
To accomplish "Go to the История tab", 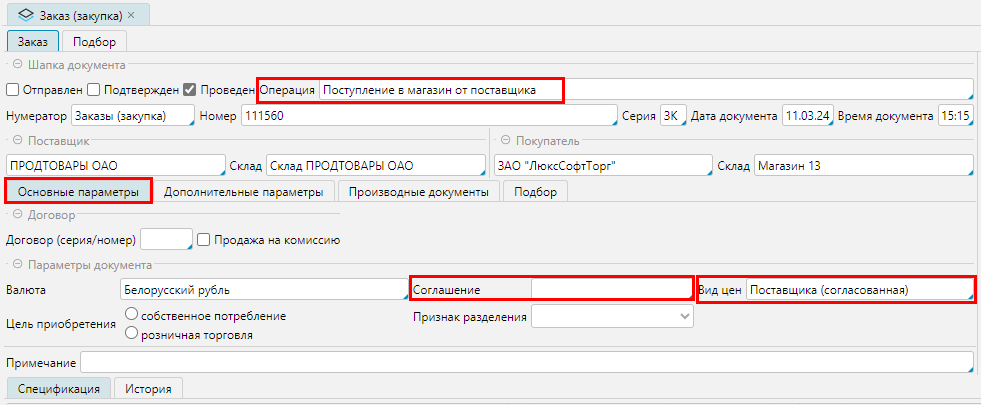I will pos(147,389).
